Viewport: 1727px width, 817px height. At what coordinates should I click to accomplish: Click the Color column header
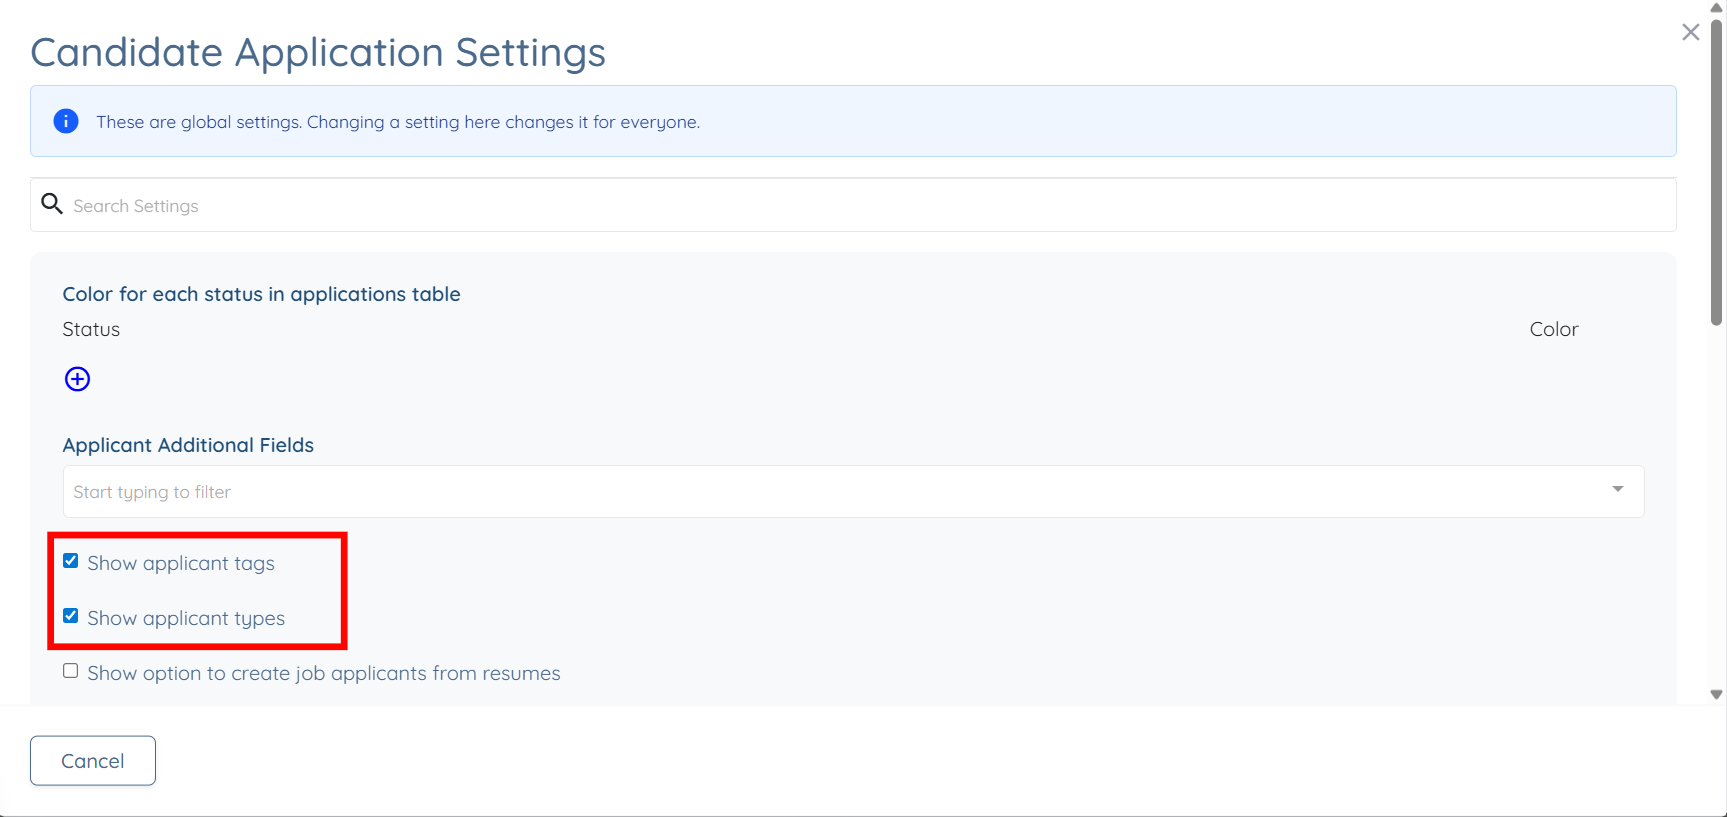point(1554,329)
